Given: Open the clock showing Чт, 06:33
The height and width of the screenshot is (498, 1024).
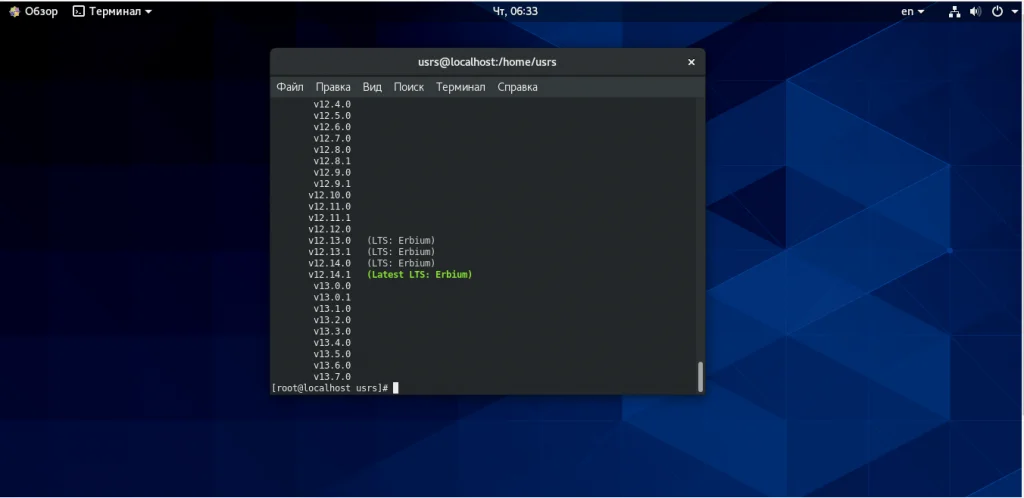Looking at the screenshot, I should [x=515, y=11].
